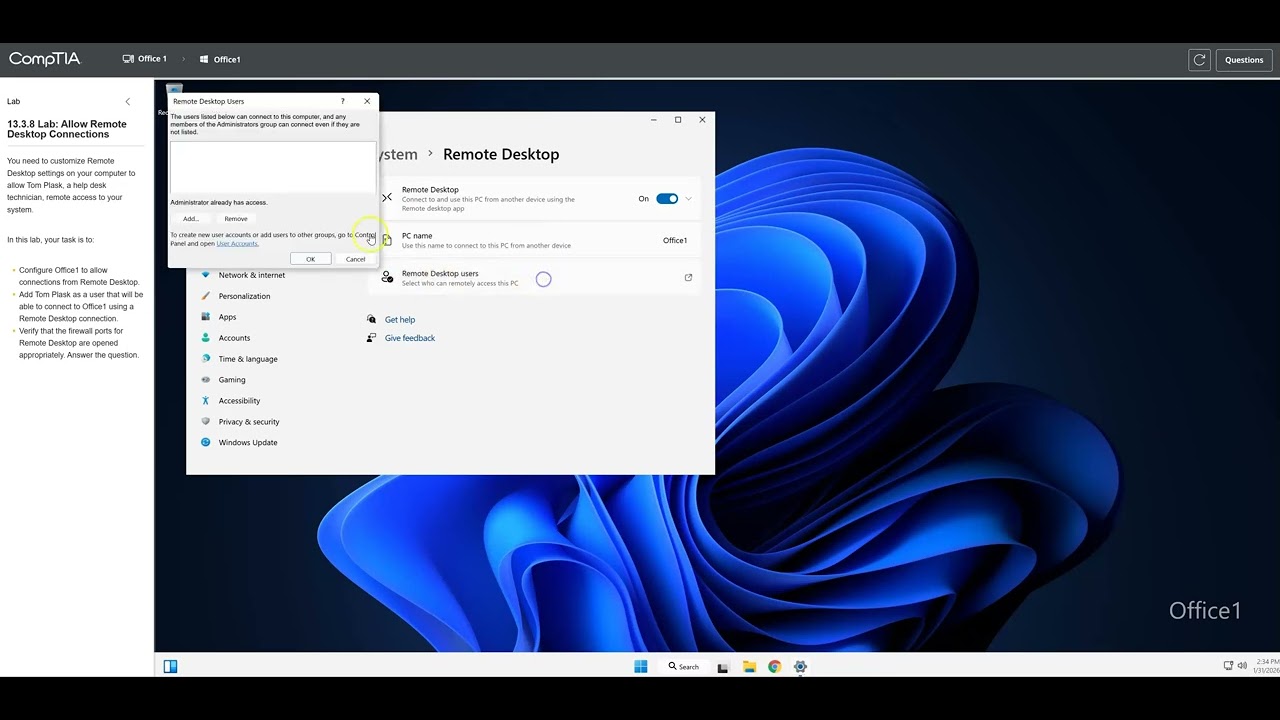Image resolution: width=1280 pixels, height=720 pixels.
Task: Open Task View from the taskbar
Action: coord(723,667)
